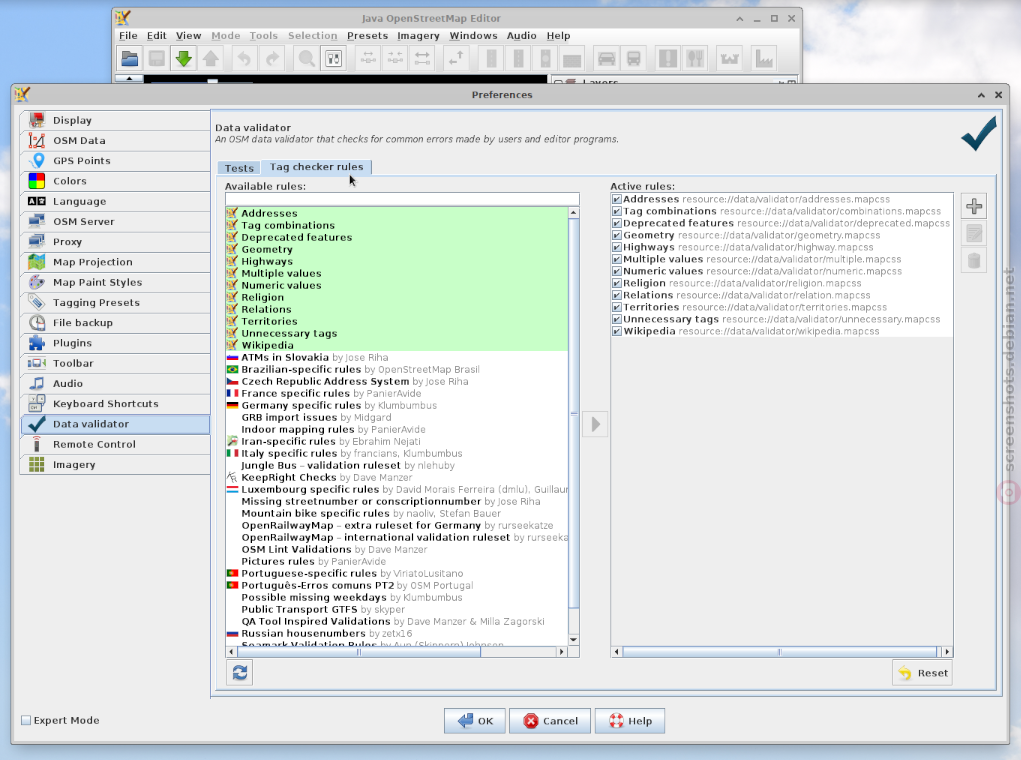
Task: Click available rules vertical scrollbar down arrow
Action: click(x=574, y=640)
